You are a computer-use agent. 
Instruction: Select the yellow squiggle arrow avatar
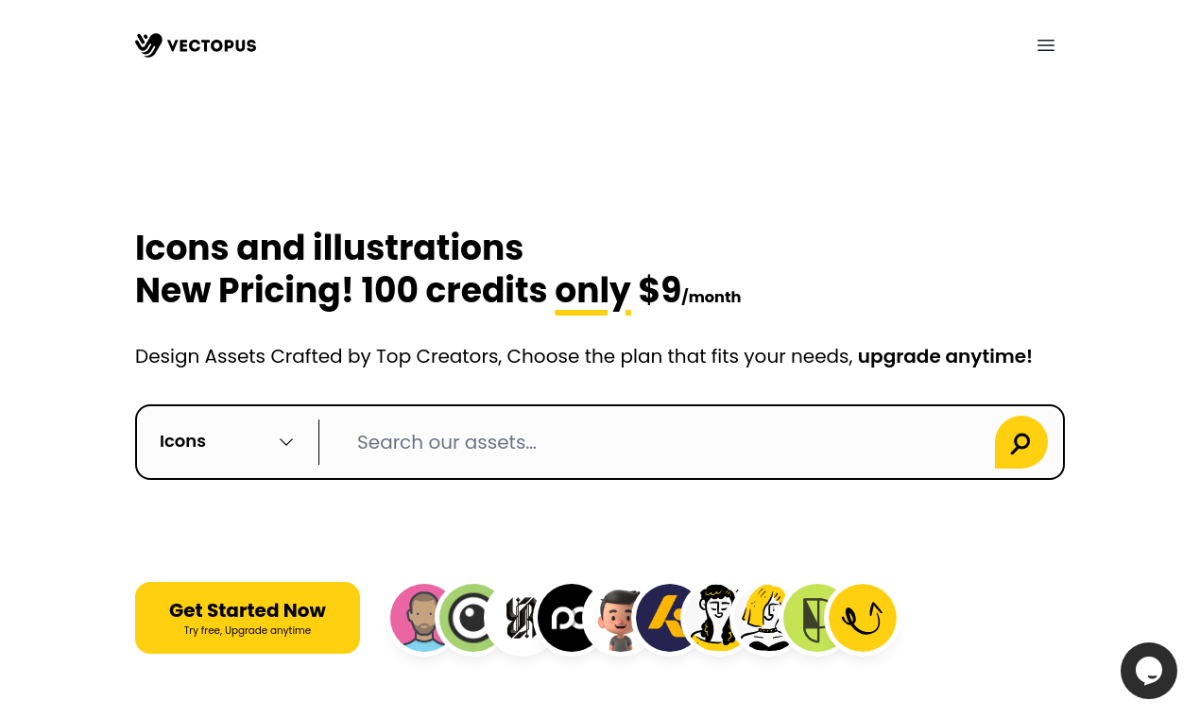862,618
